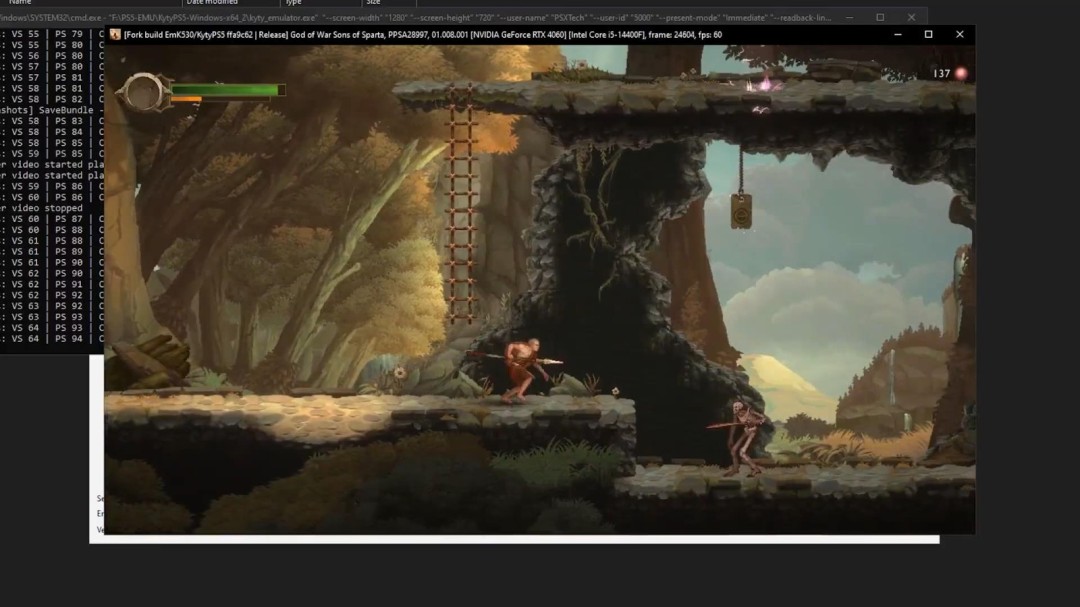Close the cmd.exe console window
The height and width of the screenshot is (607, 1080).
pos(911,17)
